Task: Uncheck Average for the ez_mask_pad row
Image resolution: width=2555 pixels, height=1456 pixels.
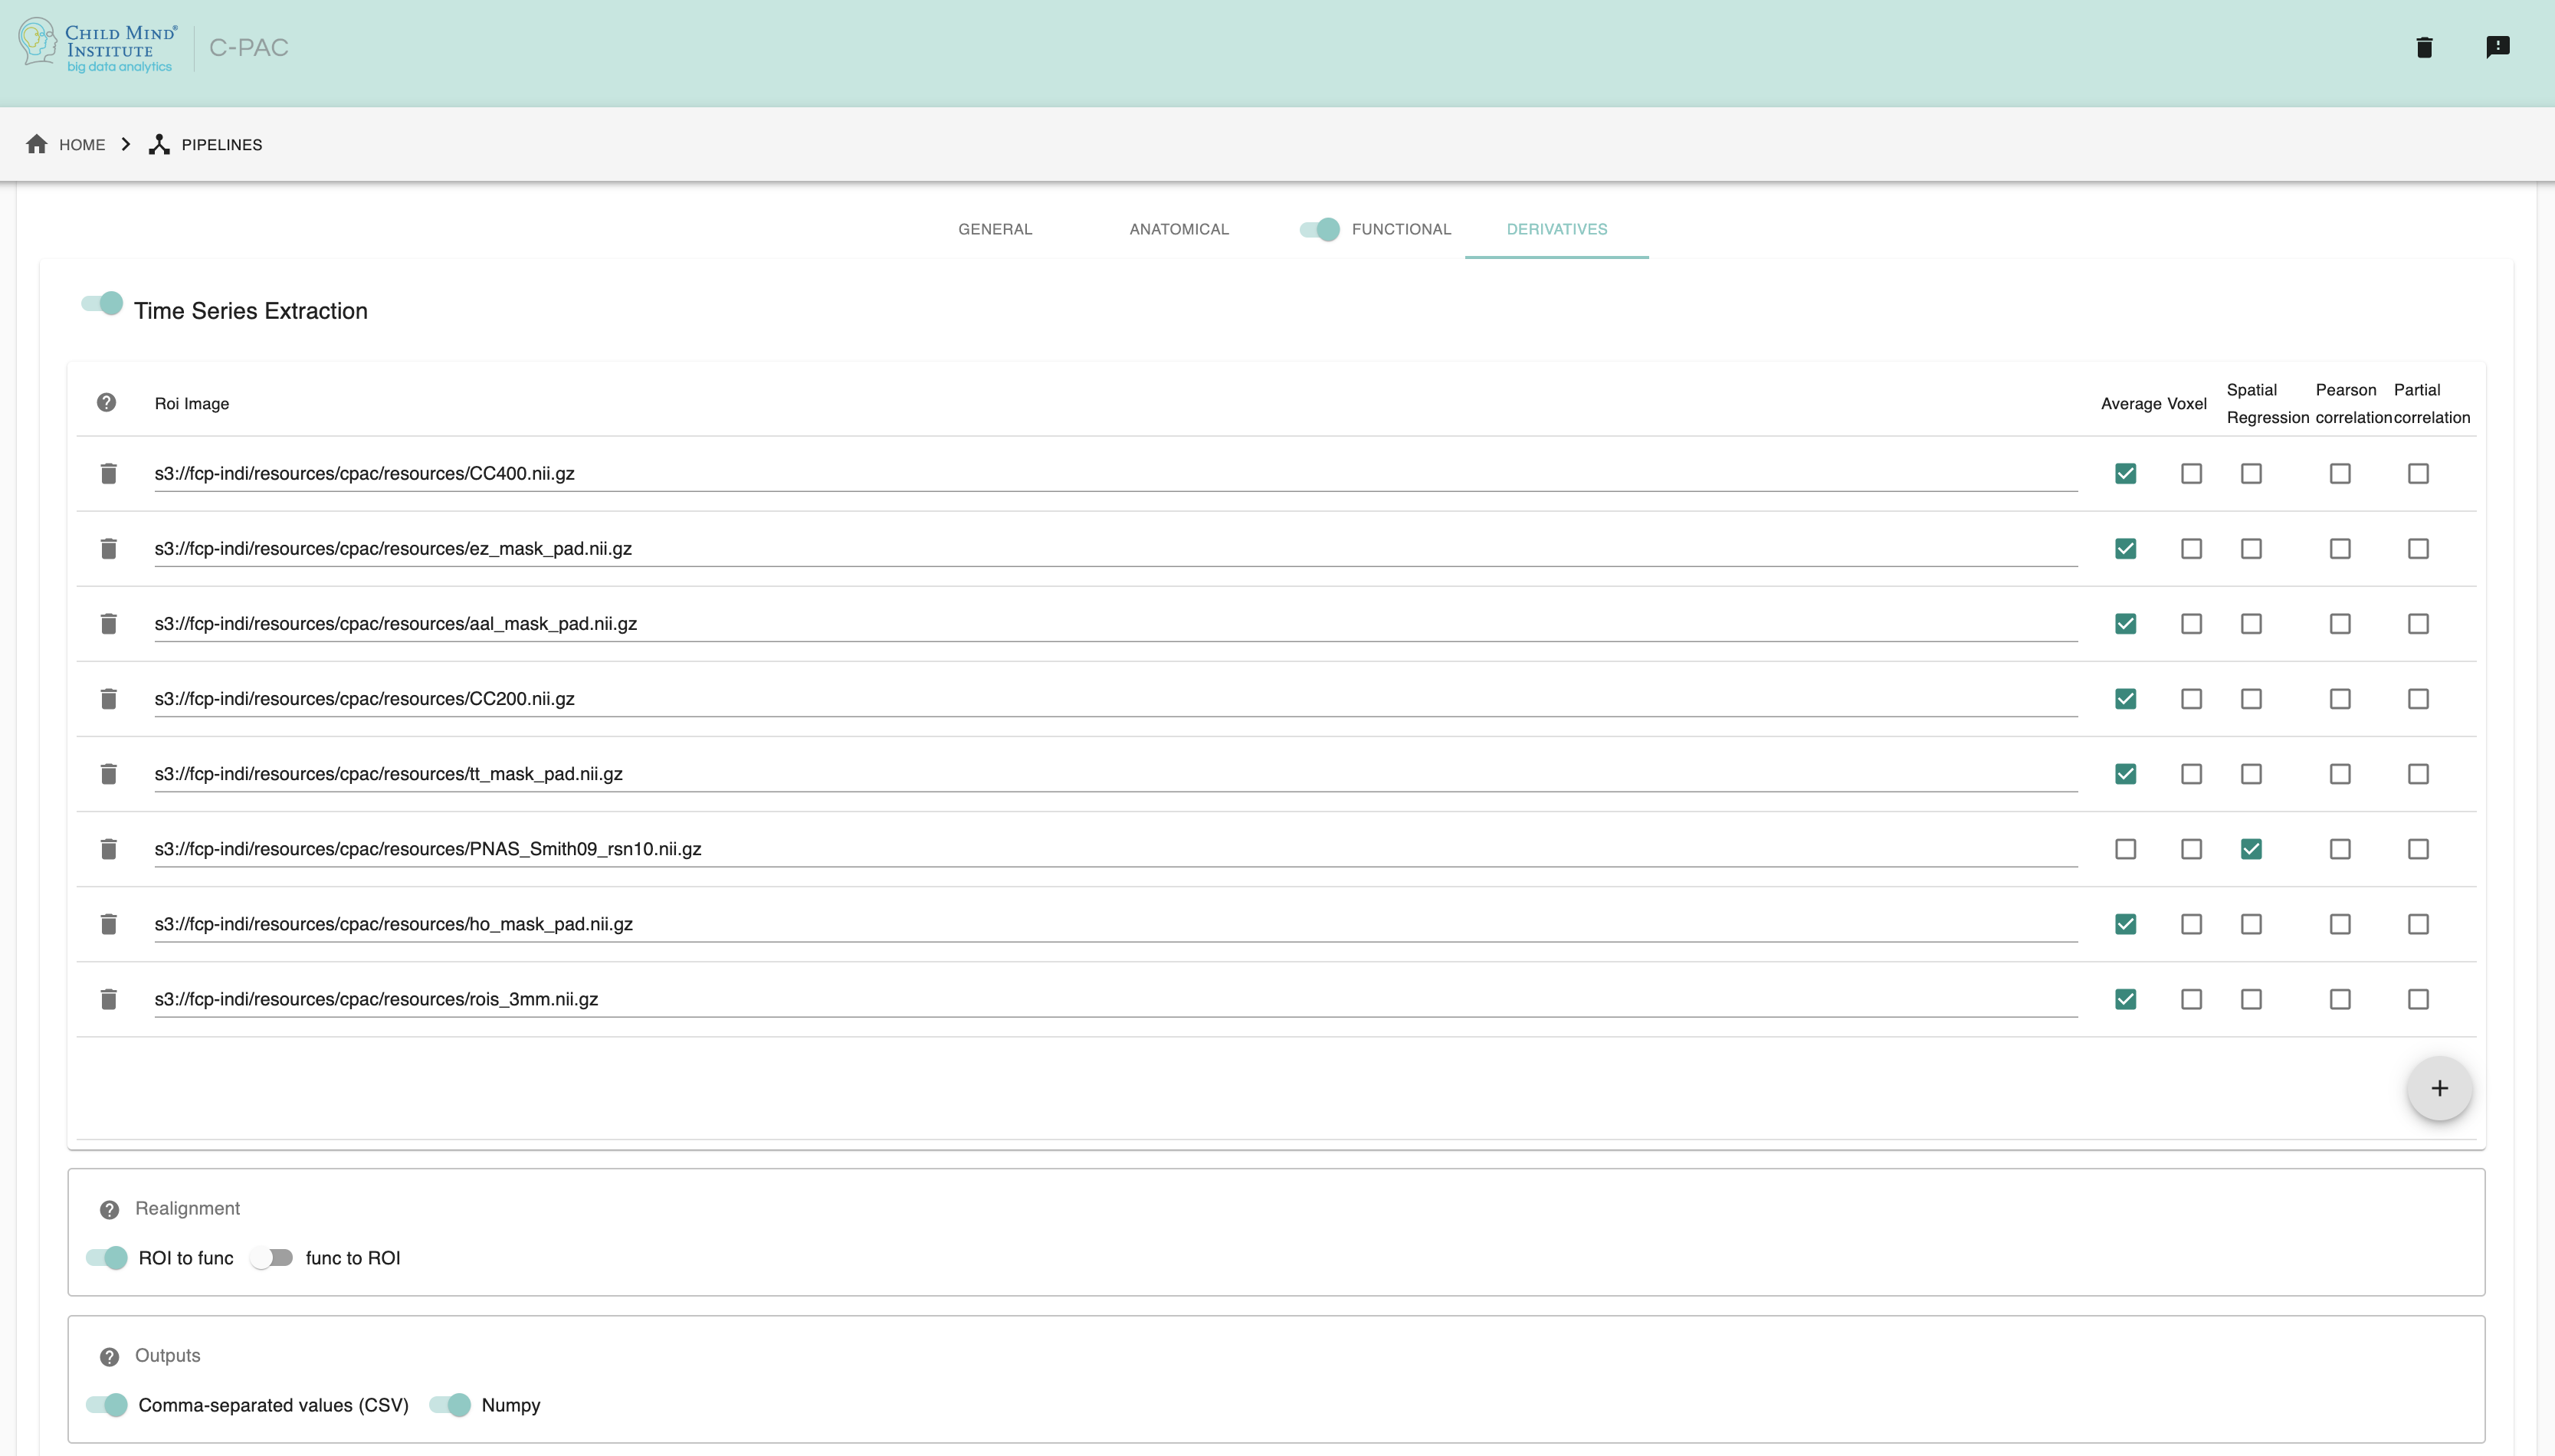Action: tap(2125, 549)
